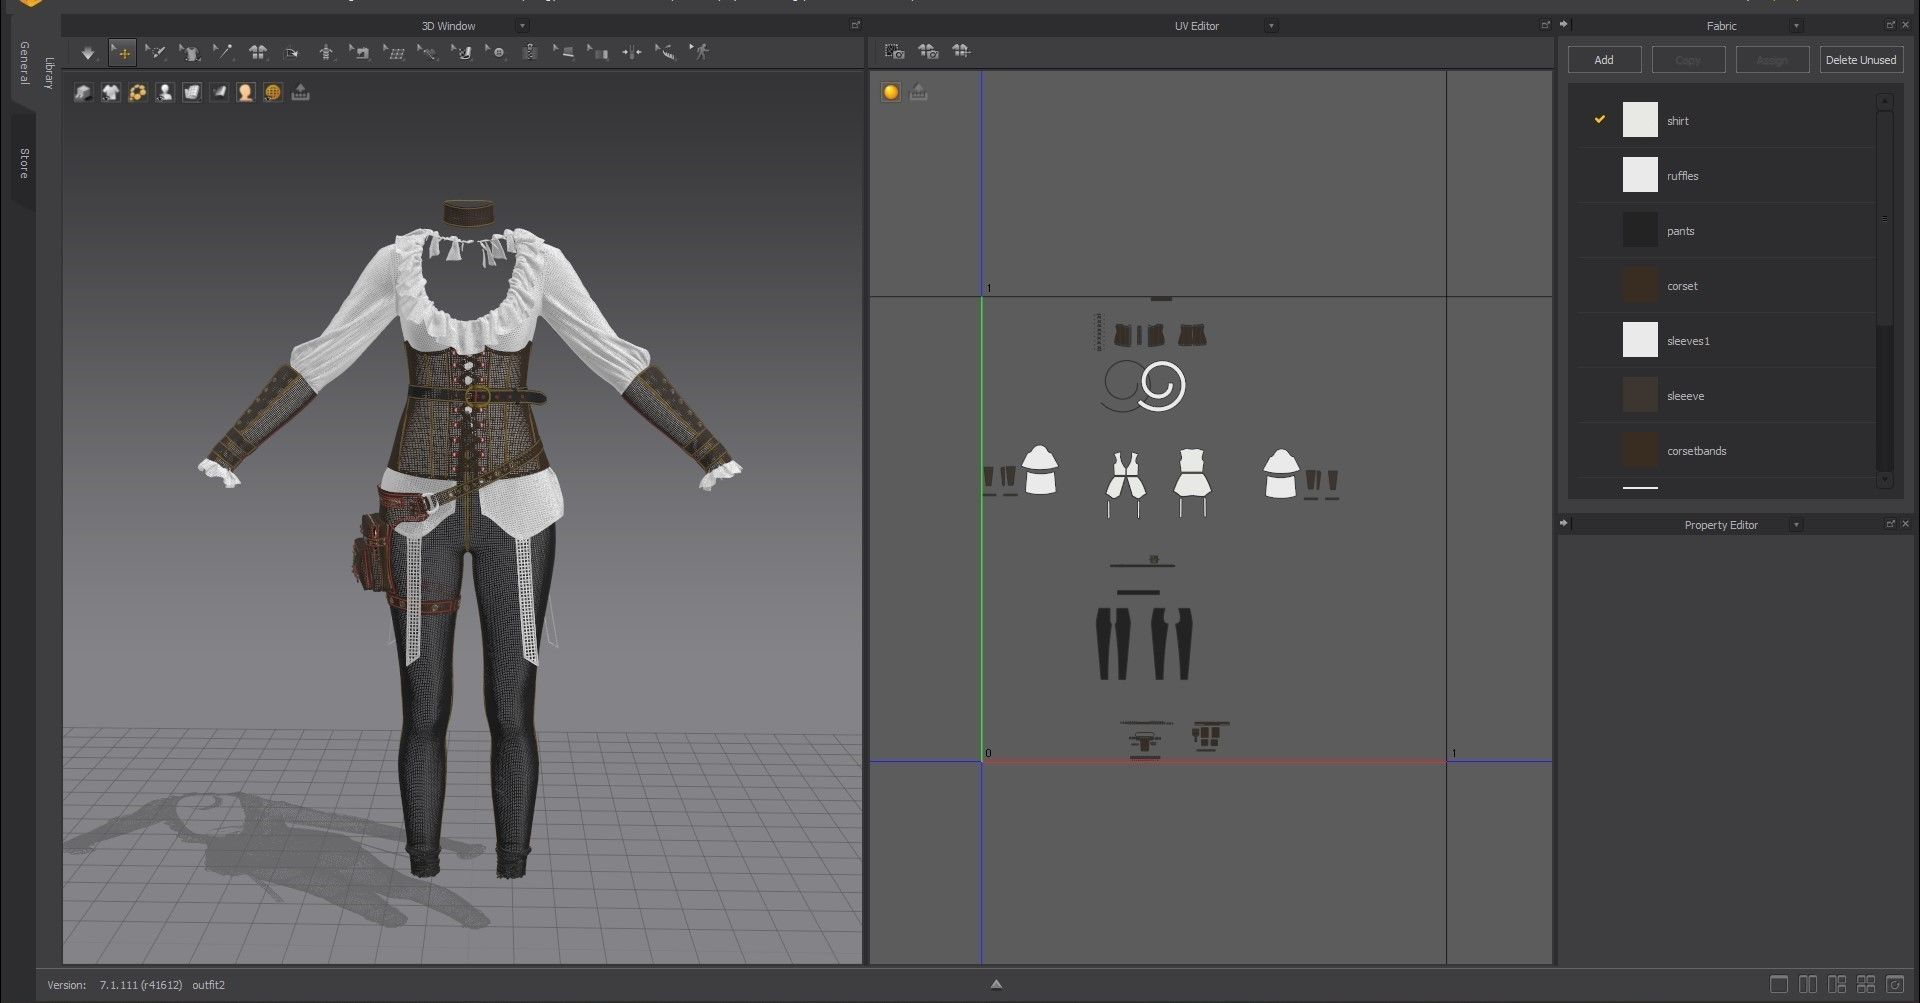Toggle the garment surface display cube
Image resolution: width=1920 pixels, height=1003 pixels.
pyautogui.click(x=84, y=92)
